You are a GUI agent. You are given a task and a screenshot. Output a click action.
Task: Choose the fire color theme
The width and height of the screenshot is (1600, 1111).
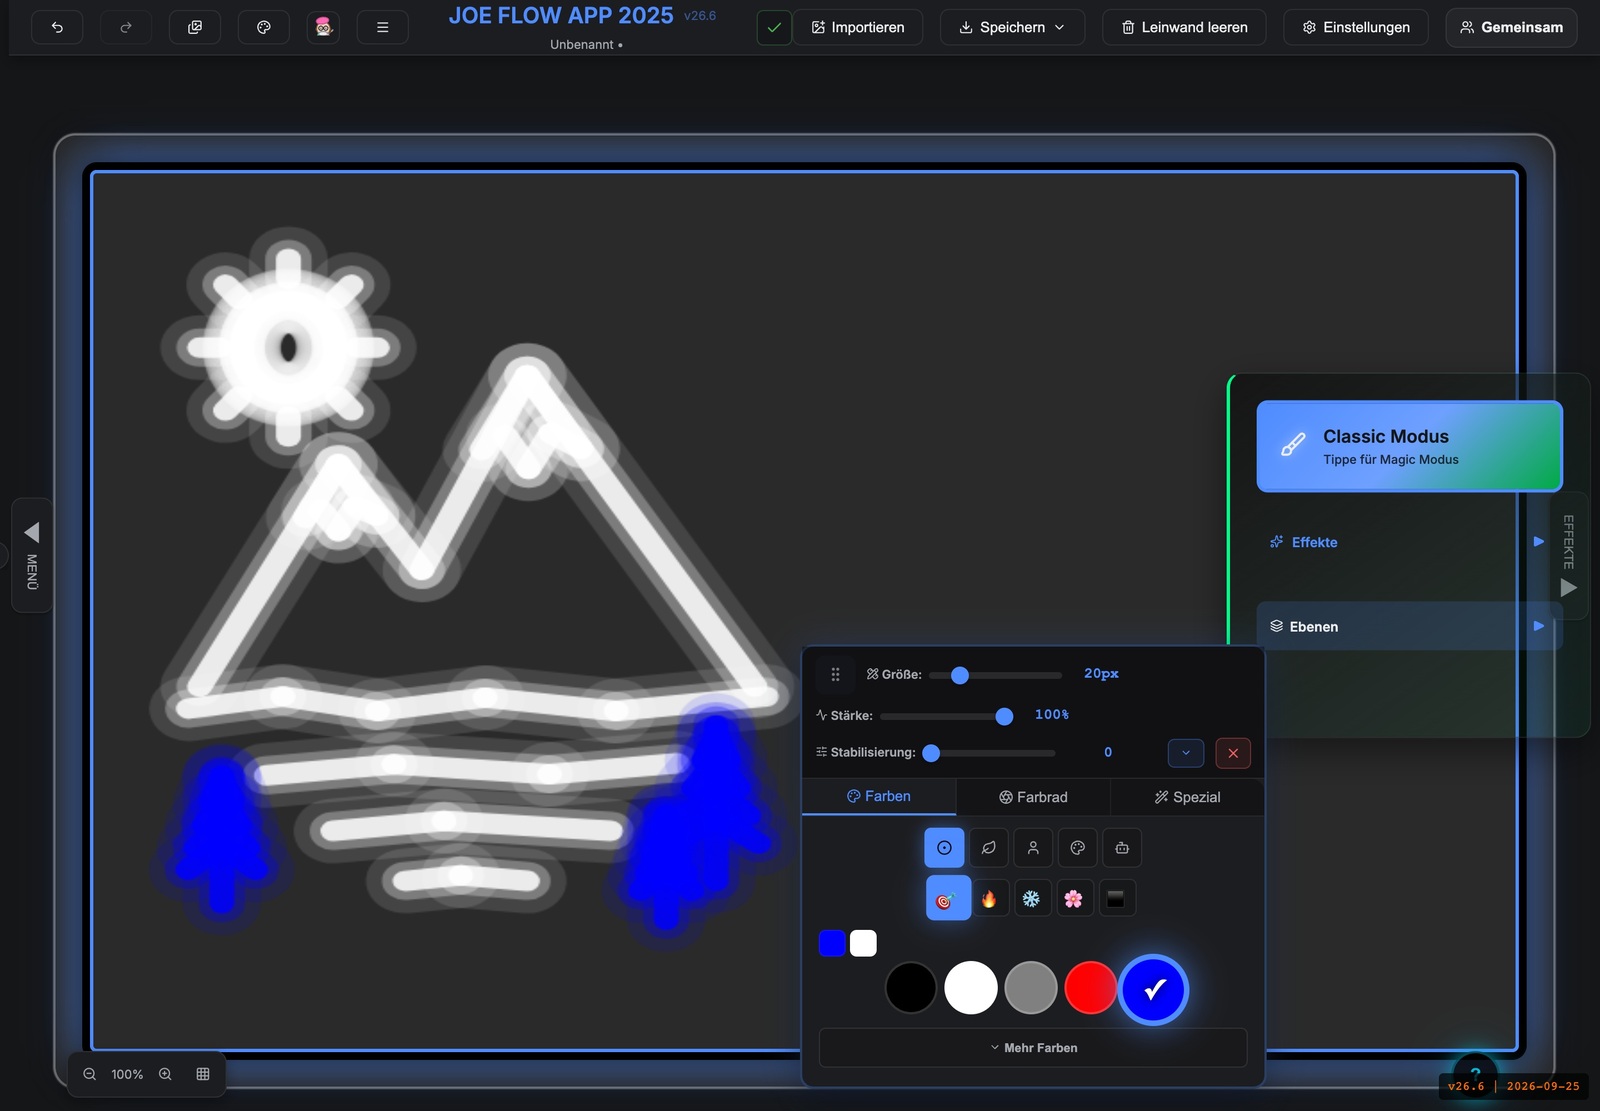coord(989,899)
